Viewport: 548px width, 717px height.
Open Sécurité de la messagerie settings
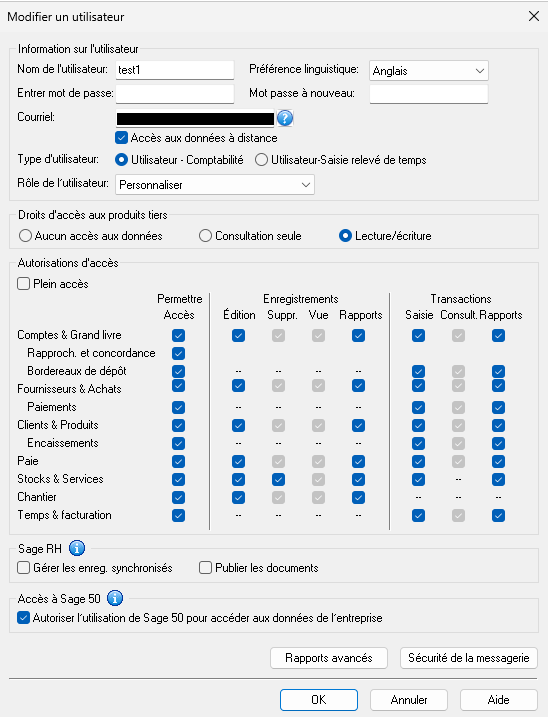[468, 658]
